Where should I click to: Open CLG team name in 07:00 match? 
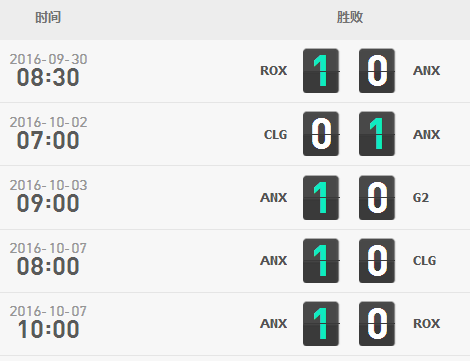click(275, 135)
